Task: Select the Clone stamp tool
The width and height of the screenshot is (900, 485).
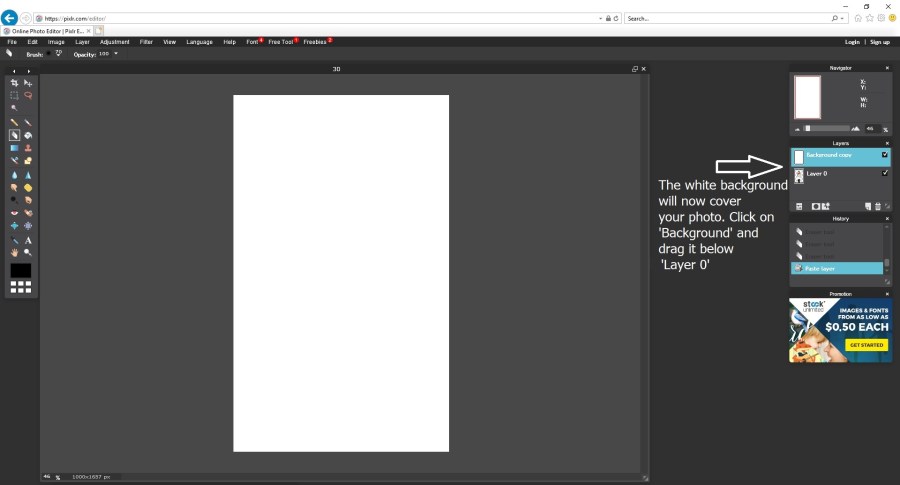Action: coord(28,148)
